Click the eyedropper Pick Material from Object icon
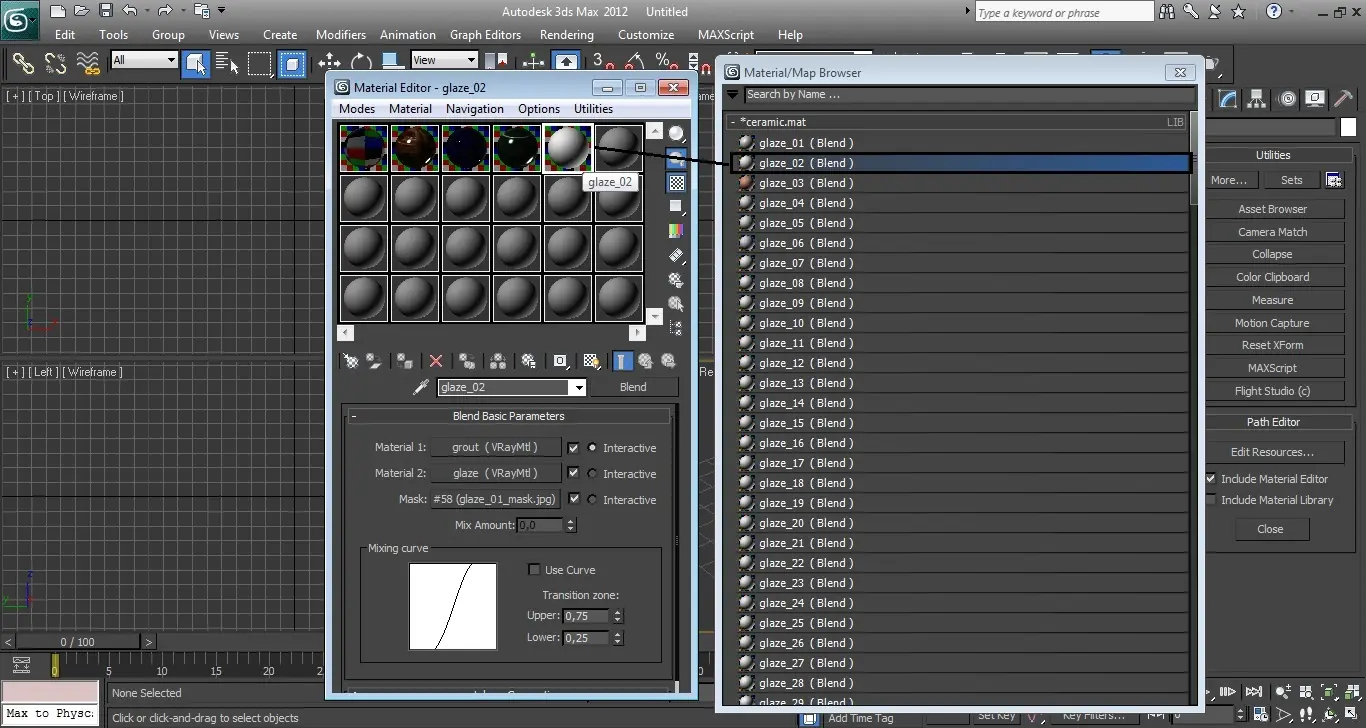The height and width of the screenshot is (728, 1366). click(x=421, y=387)
